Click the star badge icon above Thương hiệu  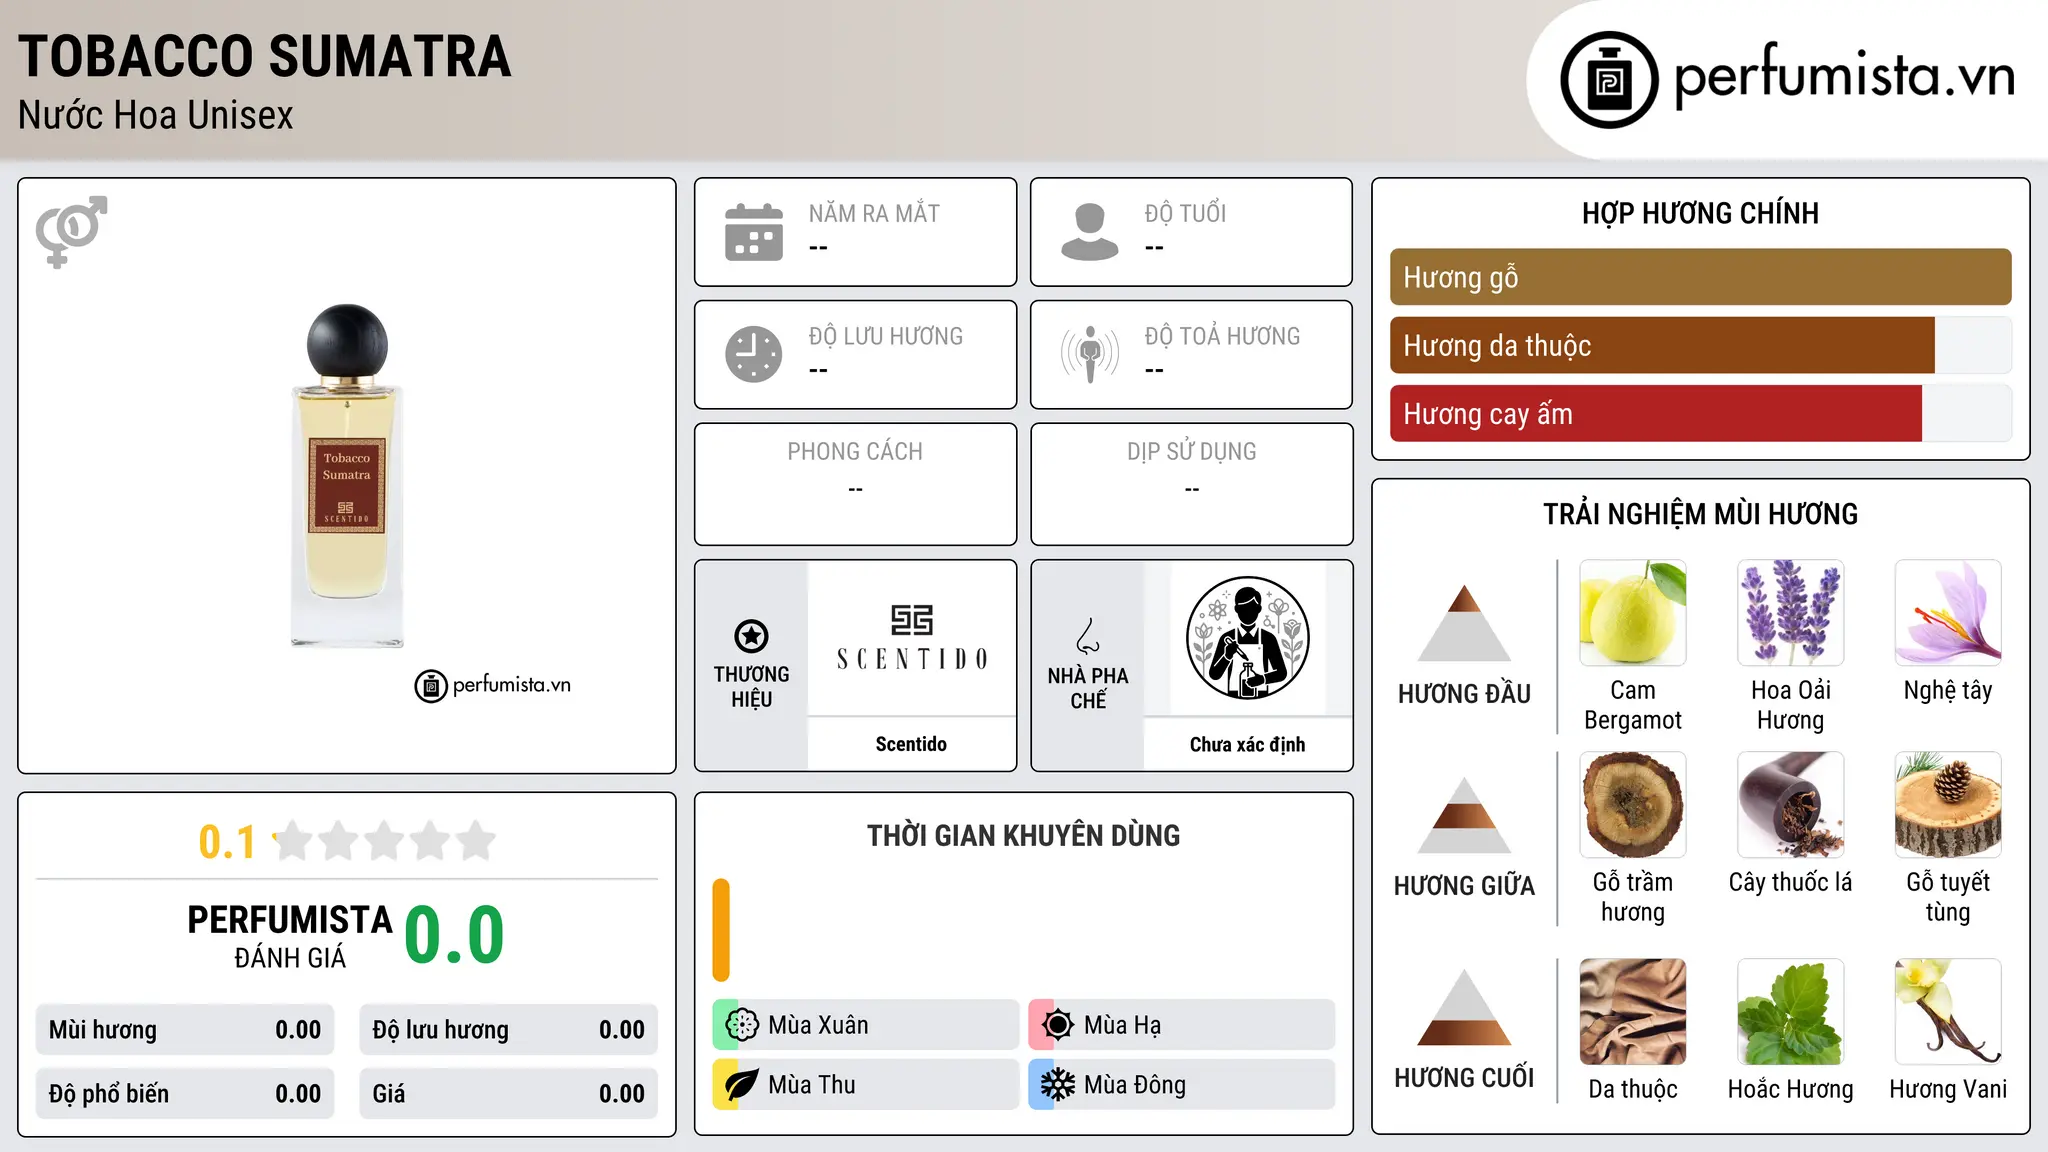[x=751, y=636]
